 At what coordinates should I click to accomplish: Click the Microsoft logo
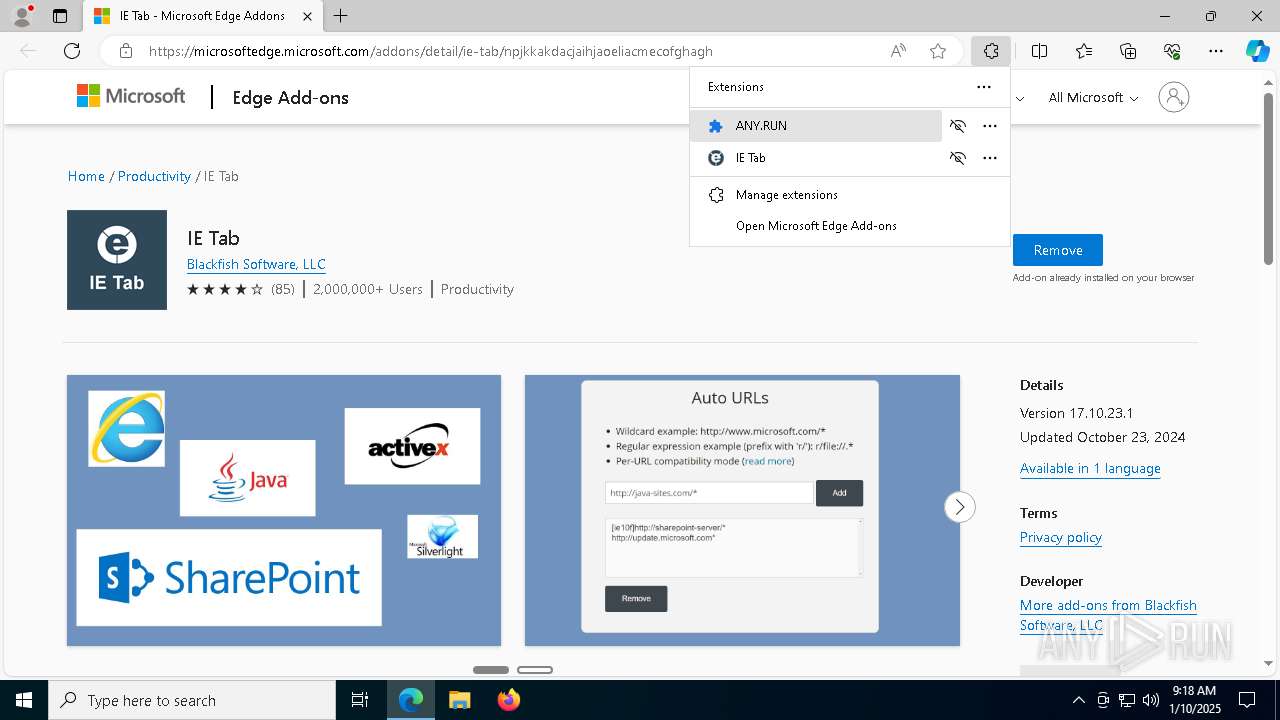tap(131, 96)
